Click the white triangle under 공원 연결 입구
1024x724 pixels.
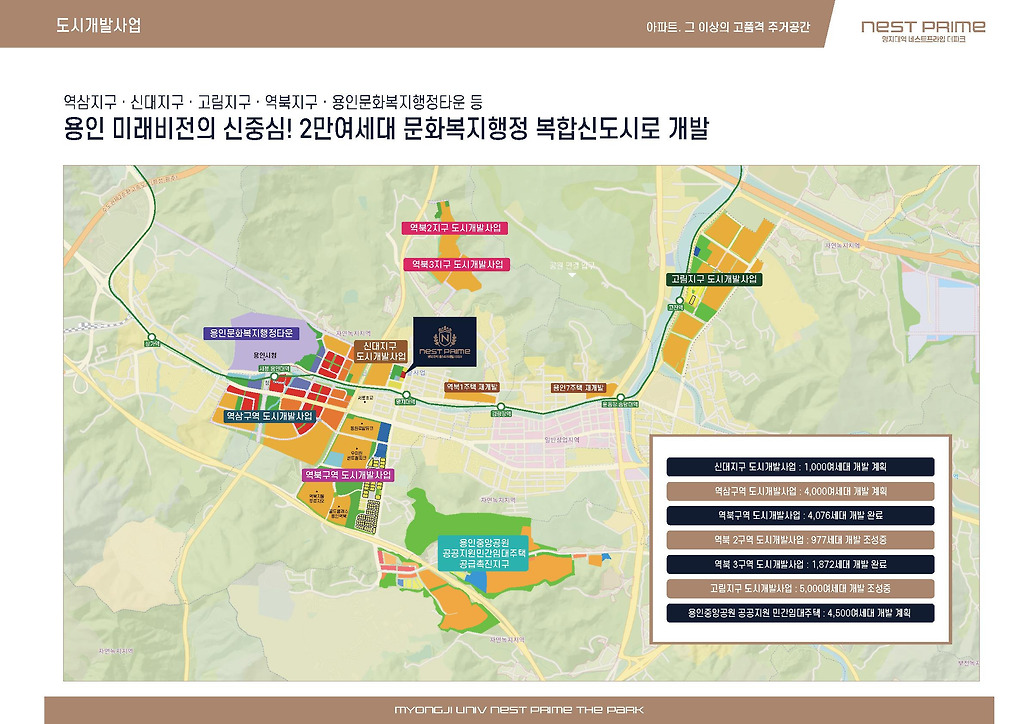click(x=572, y=275)
